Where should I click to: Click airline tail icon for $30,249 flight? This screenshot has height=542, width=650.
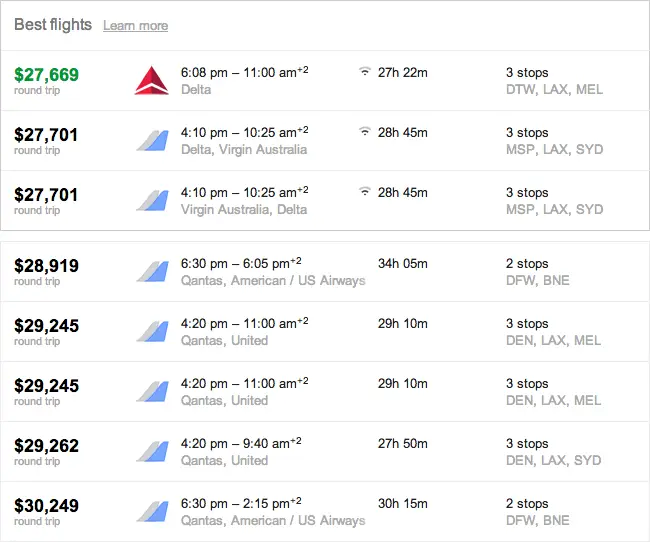(153, 511)
